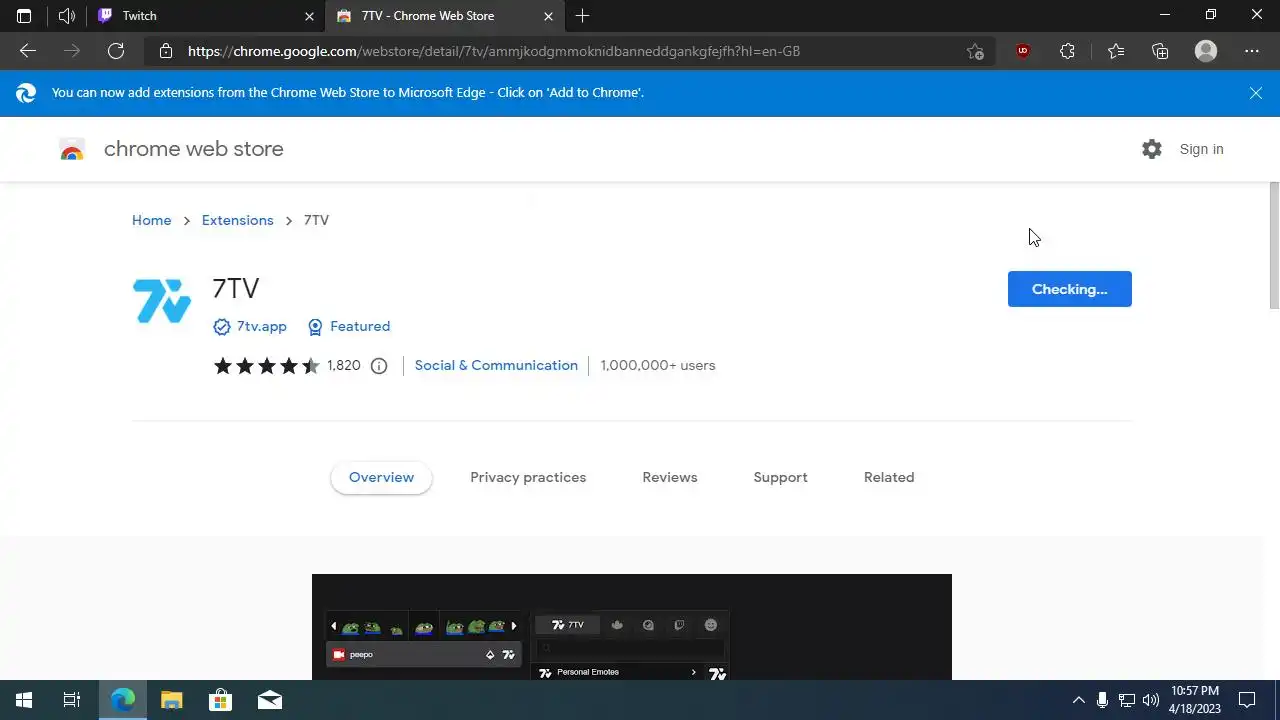The image size is (1280, 720).
Task: Open the Web Store settings gear
Action: [1152, 149]
